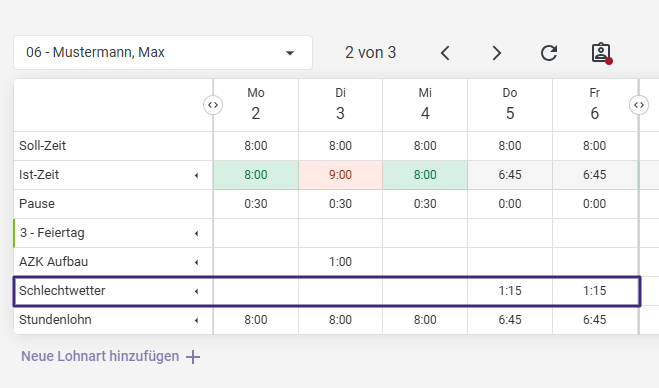Click the red Ist-Zeit 9:00 cell on Tuesday

(x=340, y=175)
